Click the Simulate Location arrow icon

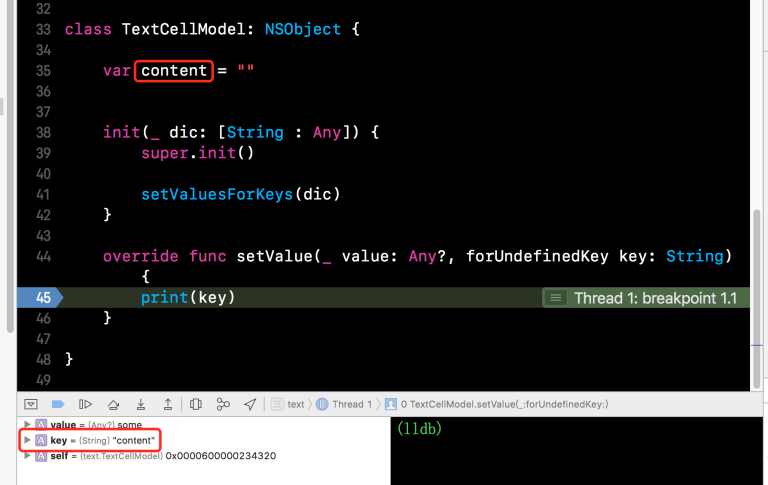[x=250, y=404]
